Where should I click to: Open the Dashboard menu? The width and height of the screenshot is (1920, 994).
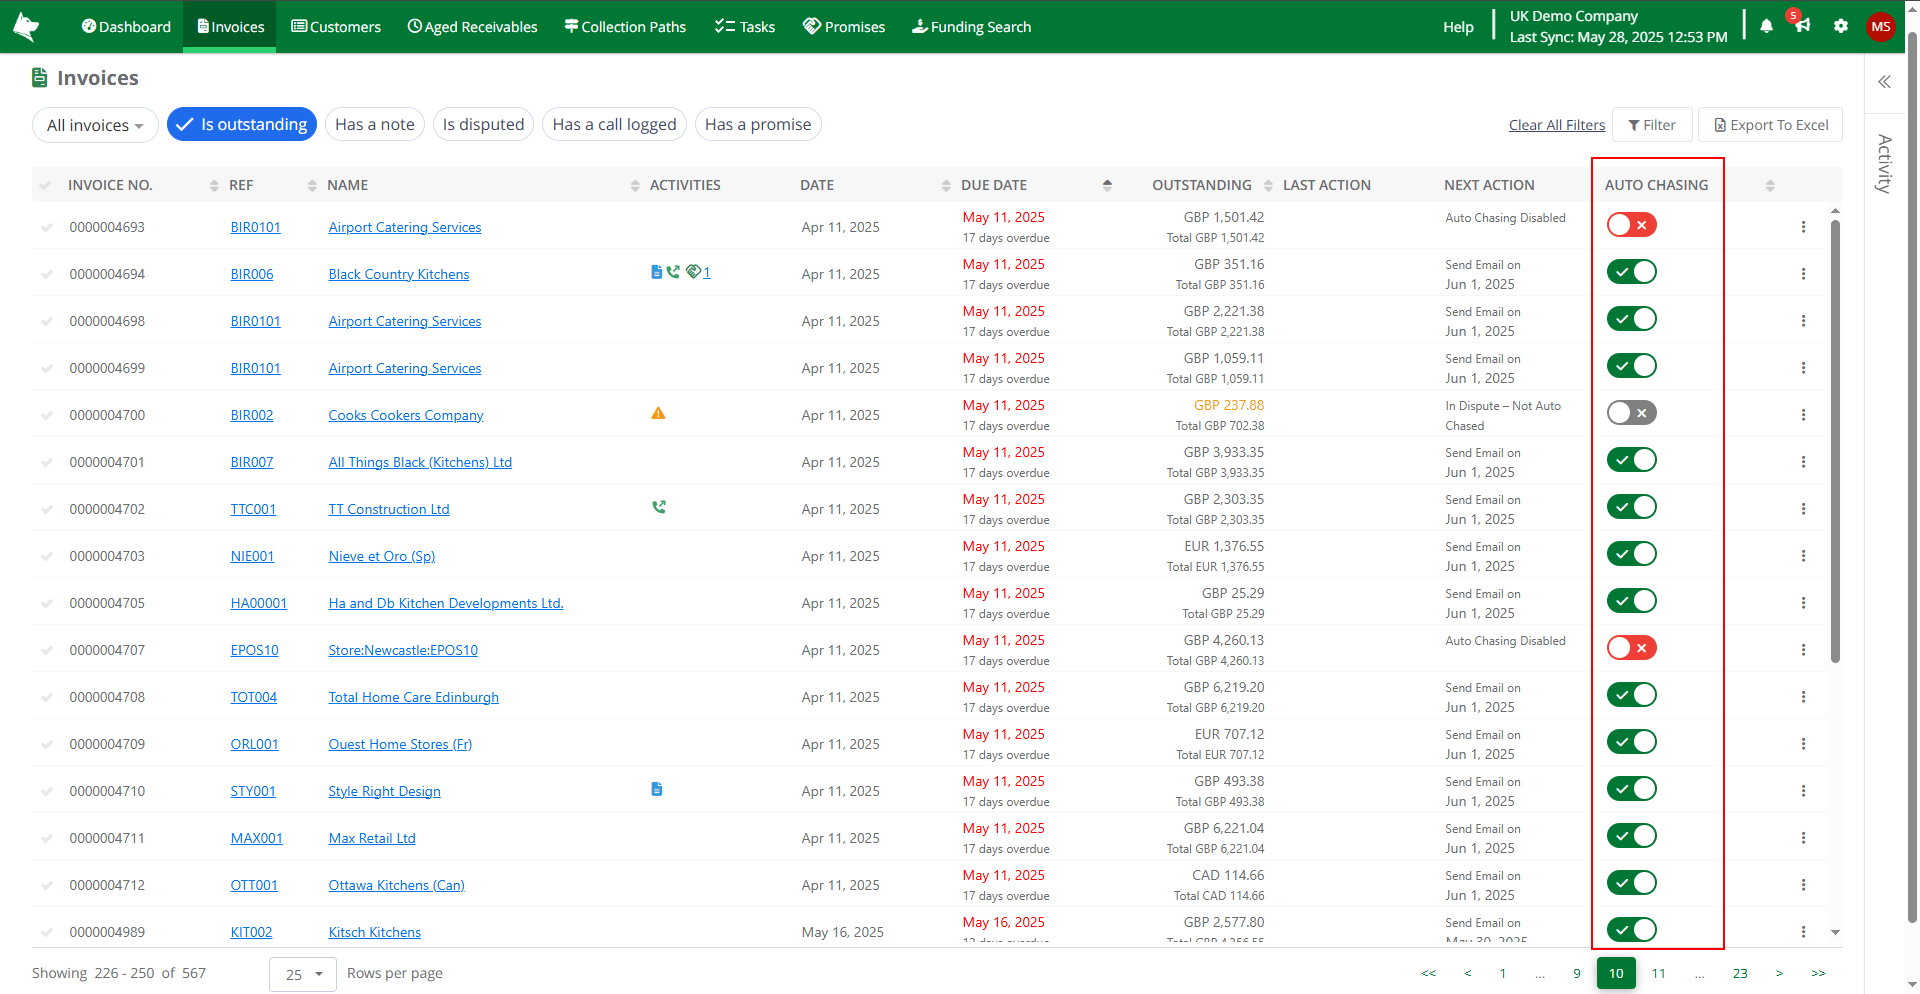(x=126, y=27)
